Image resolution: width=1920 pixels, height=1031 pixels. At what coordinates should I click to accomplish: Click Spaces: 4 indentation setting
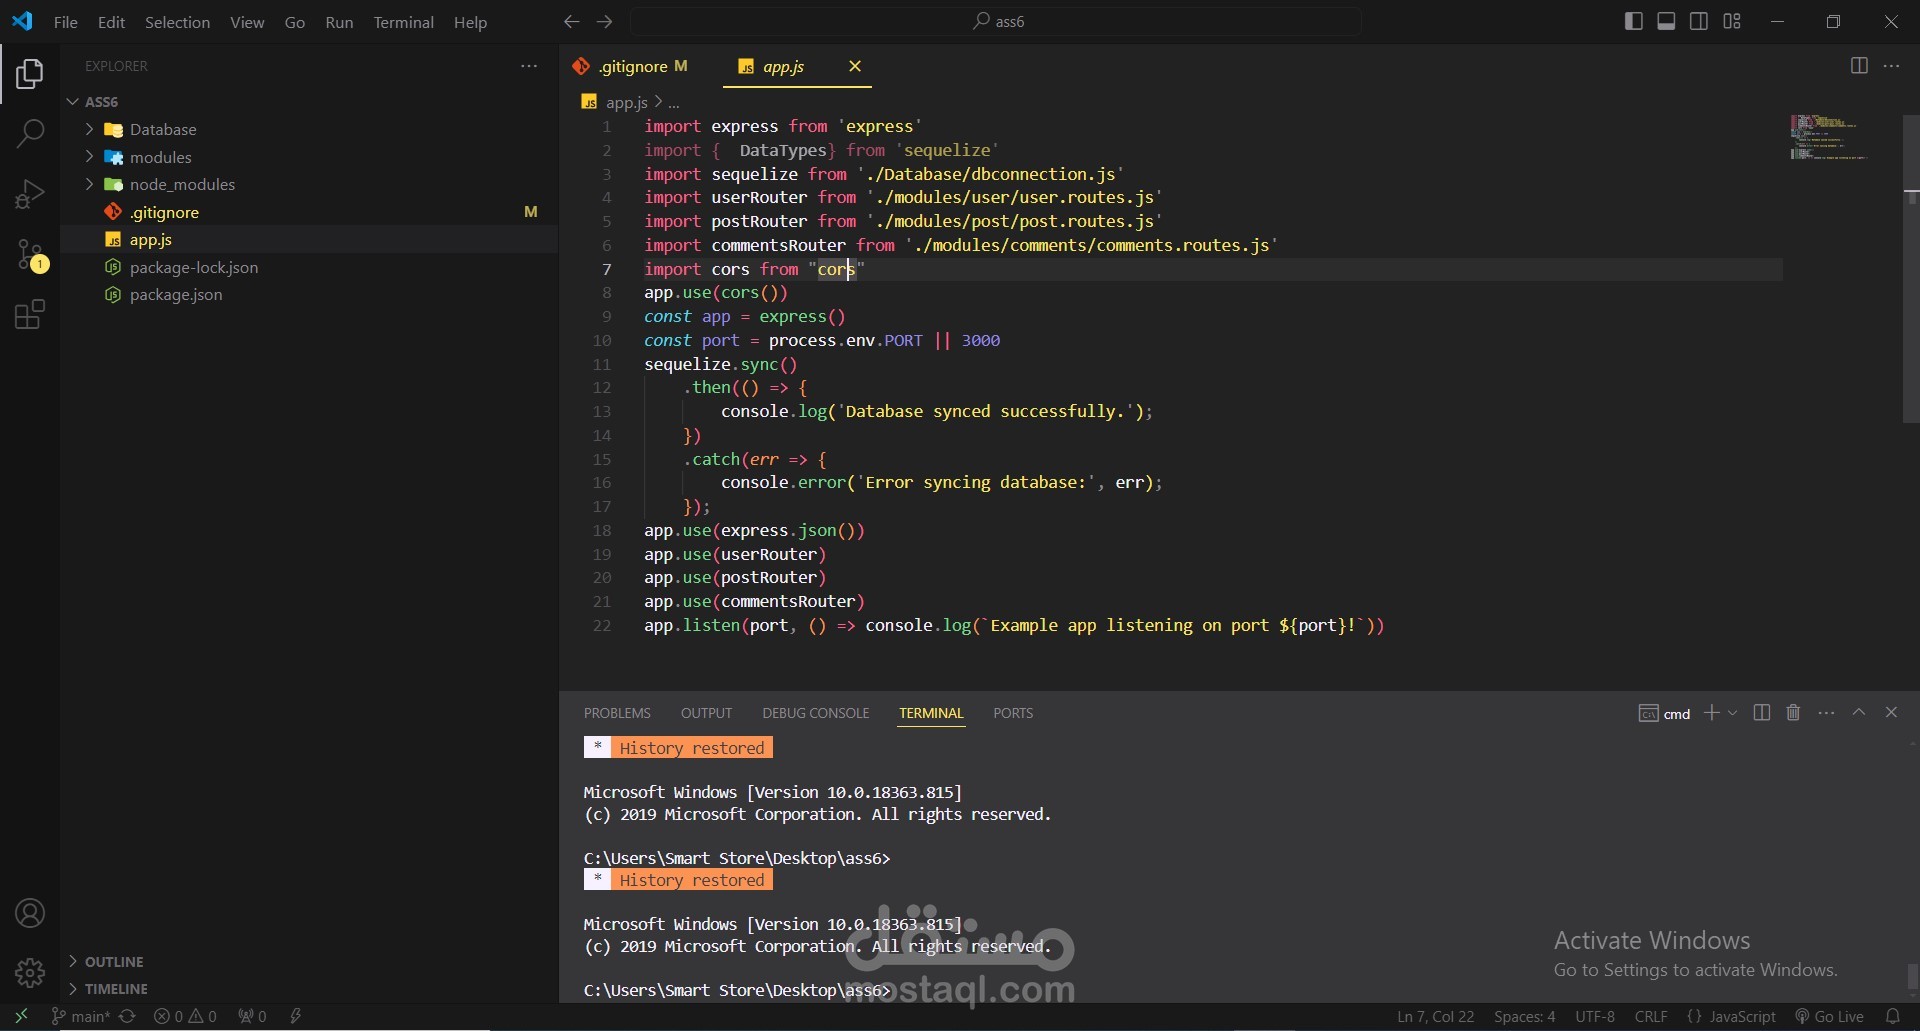tap(1524, 1016)
